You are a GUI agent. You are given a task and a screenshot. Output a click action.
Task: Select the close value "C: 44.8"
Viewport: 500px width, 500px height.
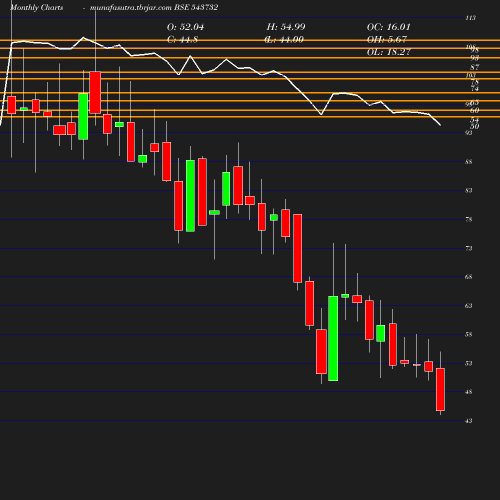(182, 40)
